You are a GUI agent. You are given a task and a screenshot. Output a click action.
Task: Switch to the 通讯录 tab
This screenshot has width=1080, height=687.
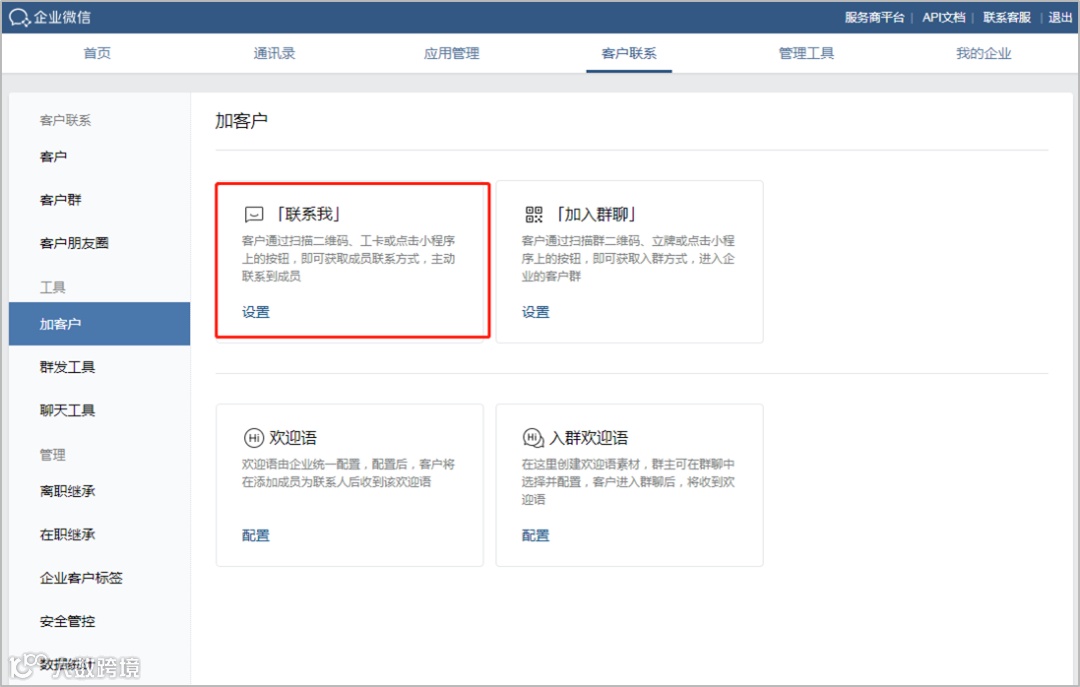(274, 53)
